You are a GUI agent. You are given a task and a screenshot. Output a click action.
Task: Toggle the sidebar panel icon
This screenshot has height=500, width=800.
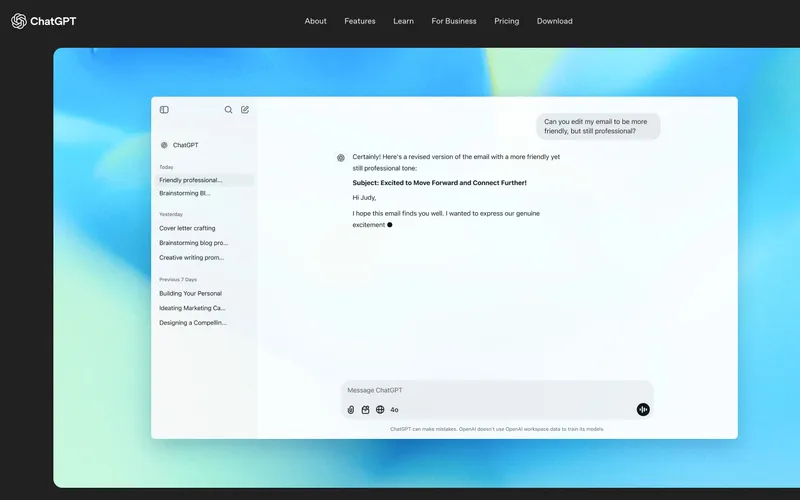(164, 110)
